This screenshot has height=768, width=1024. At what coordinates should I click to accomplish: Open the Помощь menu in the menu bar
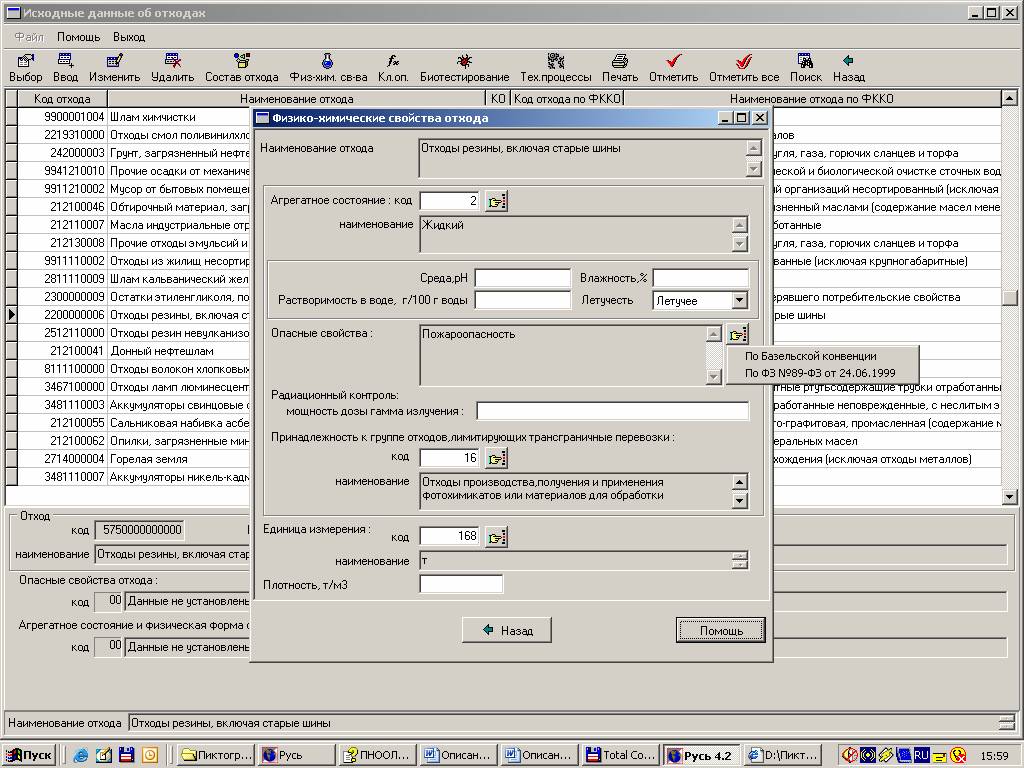click(x=78, y=37)
